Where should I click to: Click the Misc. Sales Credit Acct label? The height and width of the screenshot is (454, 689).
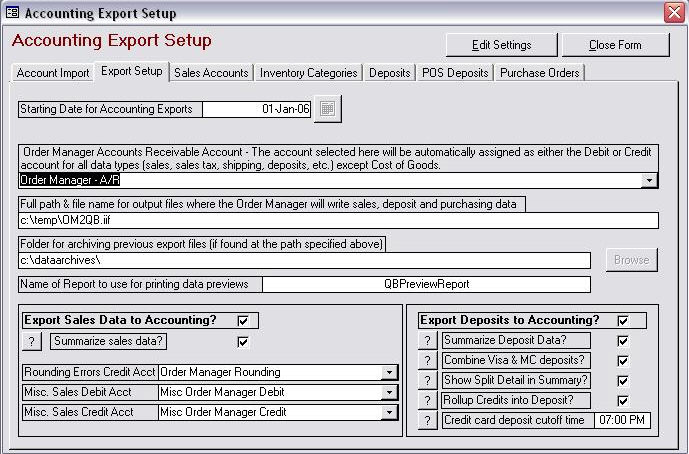90,412
